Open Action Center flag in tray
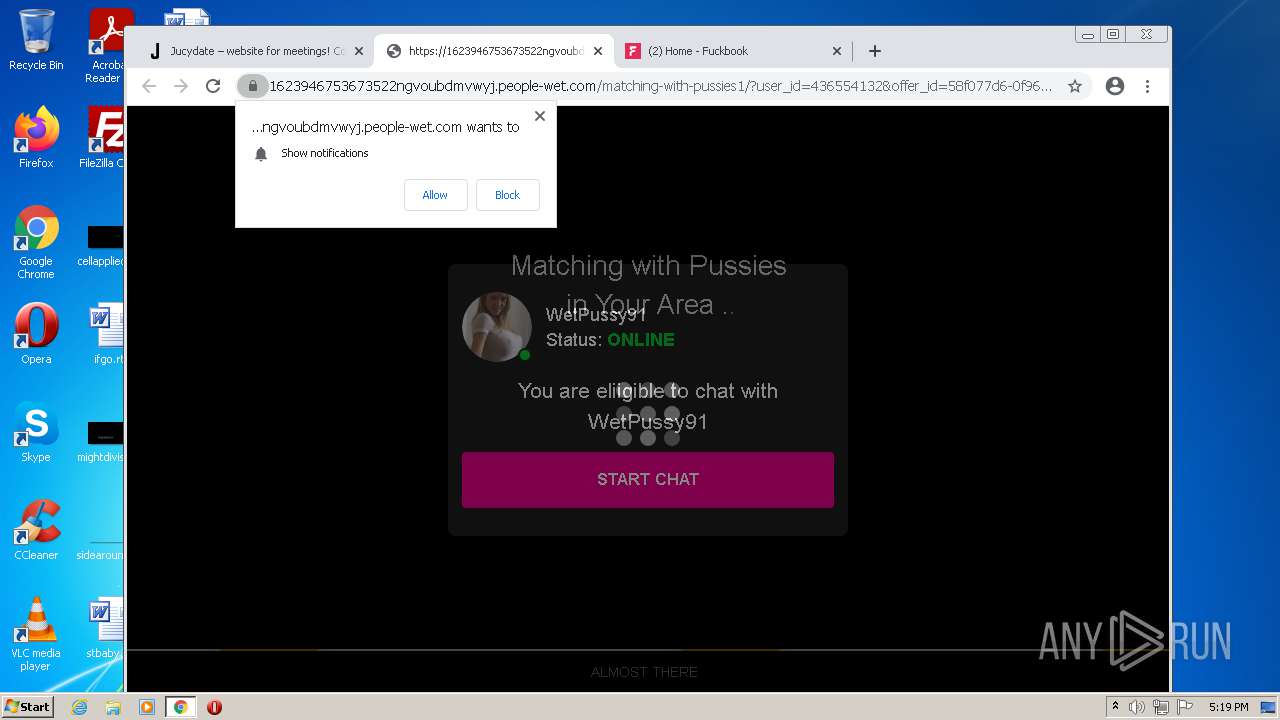Screen dimensions: 1280x720 click(x=1185, y=707)
